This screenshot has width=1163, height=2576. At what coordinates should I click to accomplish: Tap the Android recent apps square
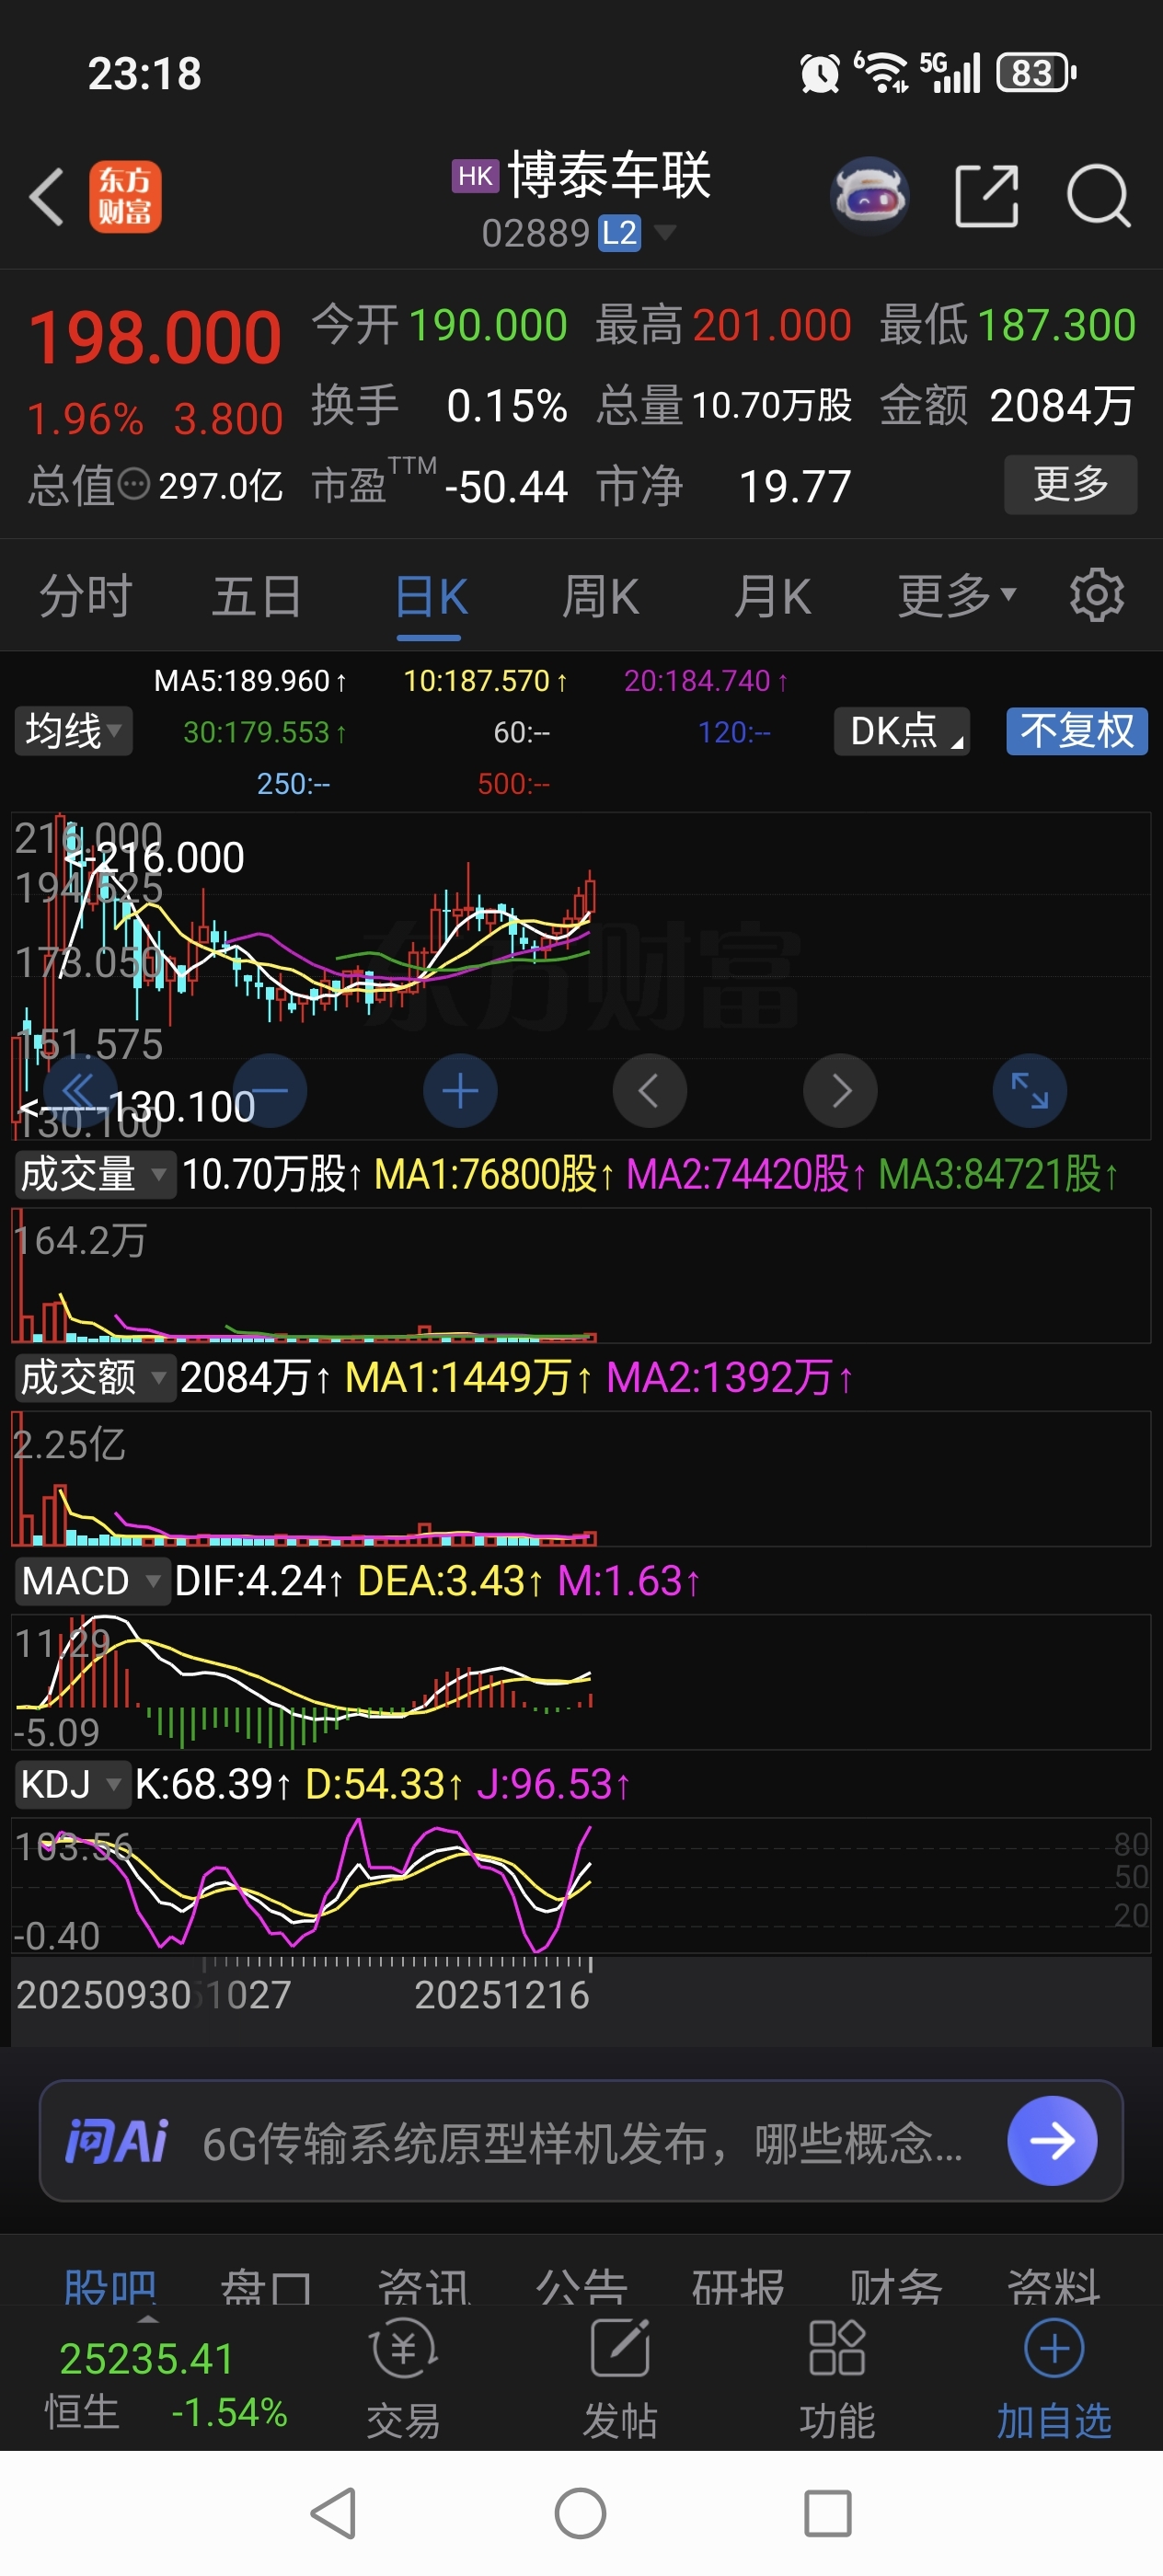[x=828, y=2513]
